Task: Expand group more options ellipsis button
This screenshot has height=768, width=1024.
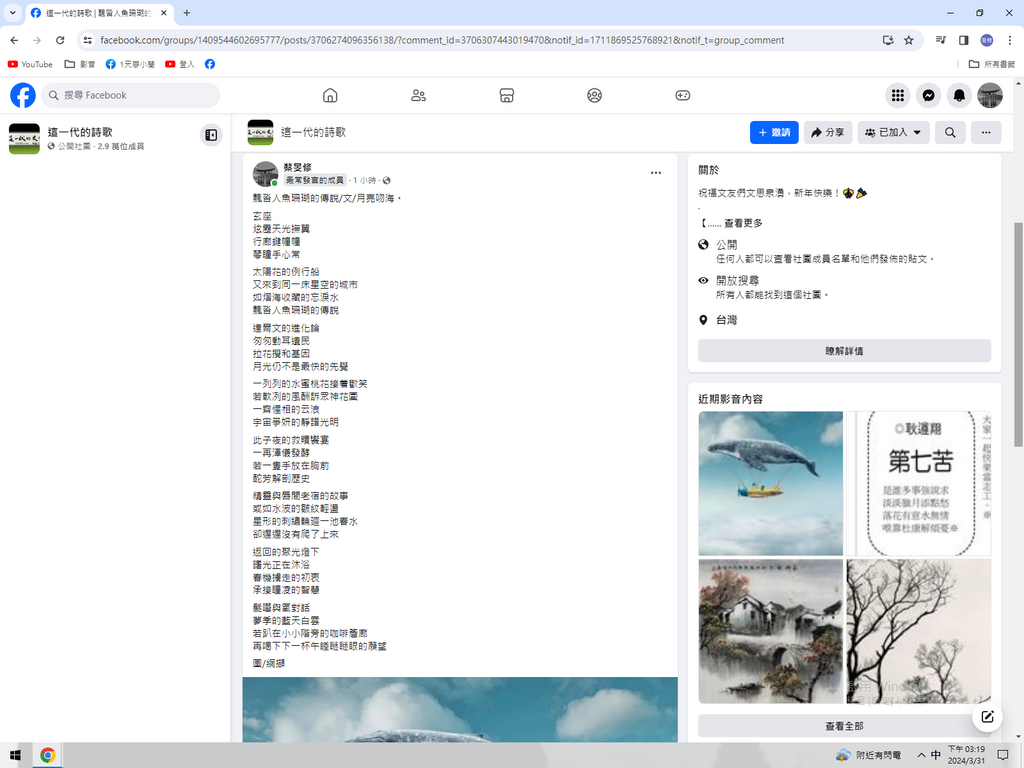Action: tap(985, 132)
